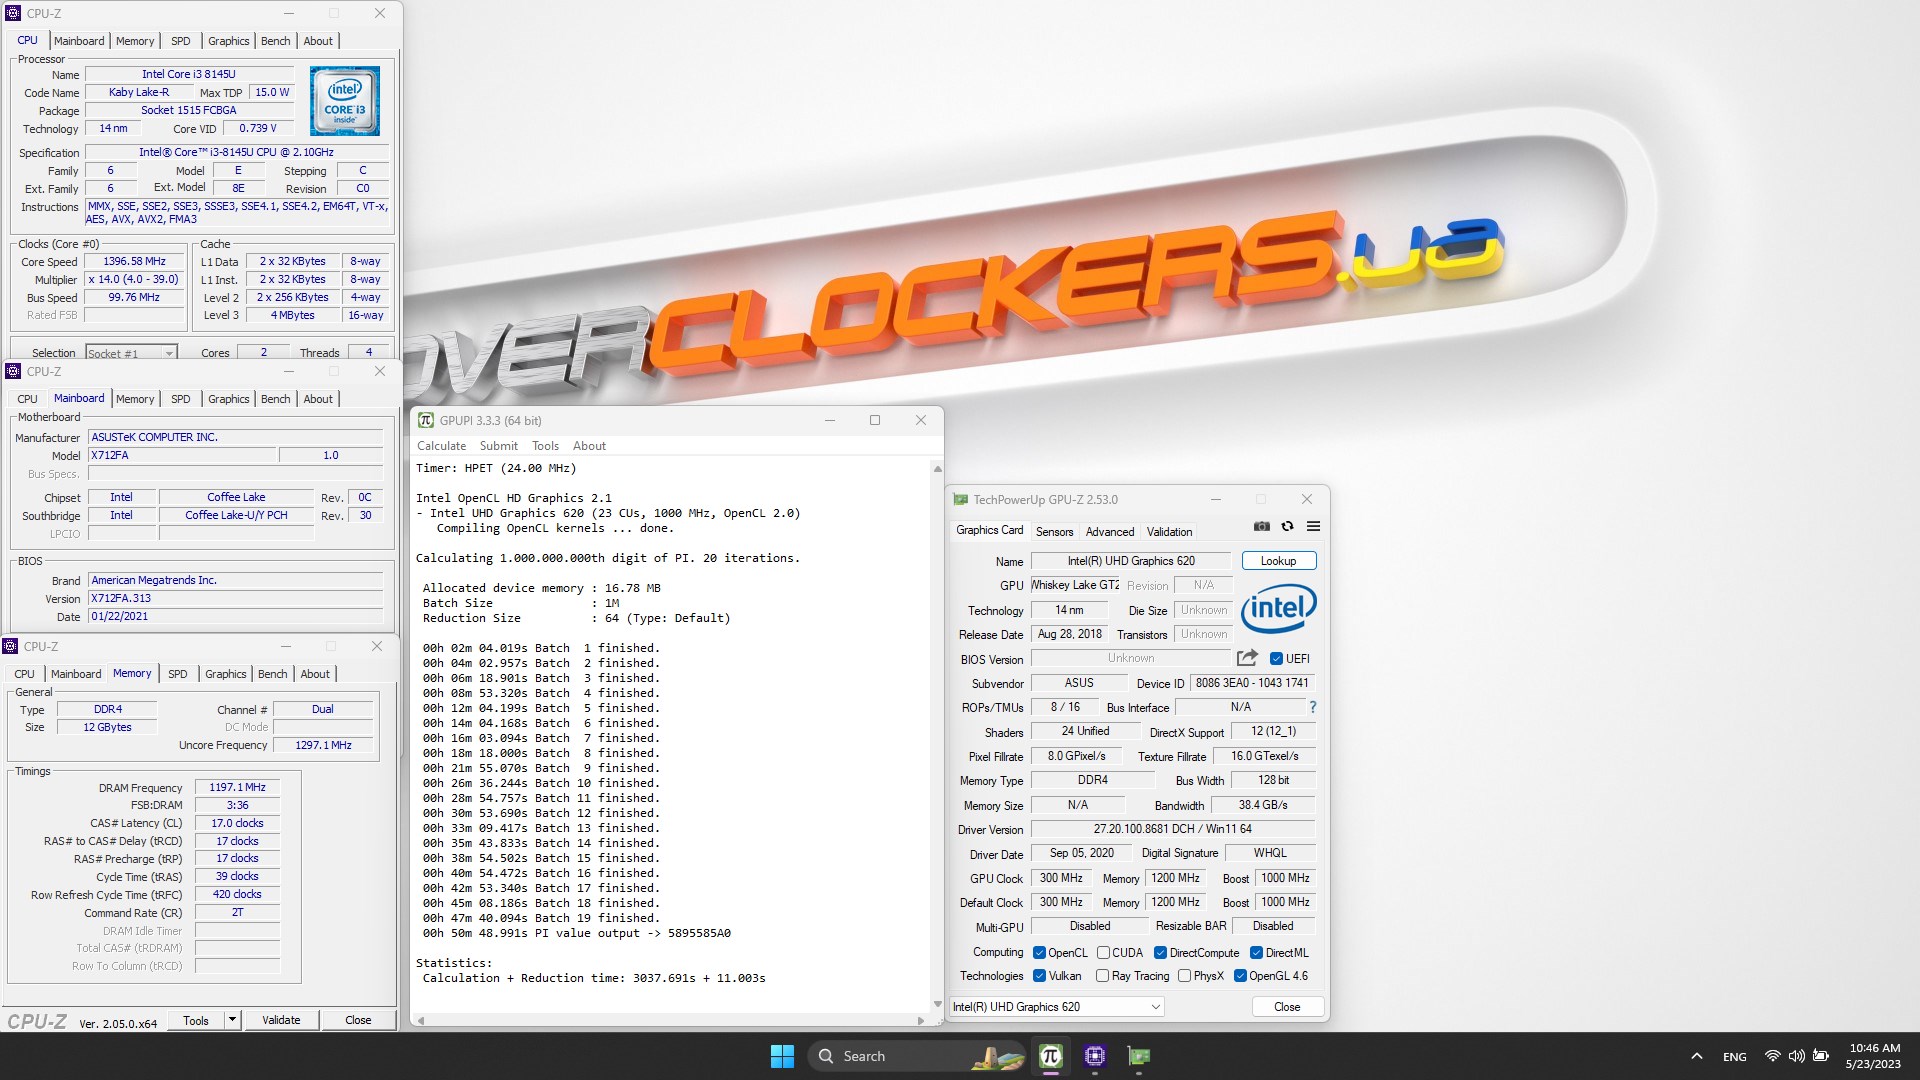Click ENG language indicator
Image resolution: width=1920 pixels, height=1080 pixels.
(x=1735, y=1056)
